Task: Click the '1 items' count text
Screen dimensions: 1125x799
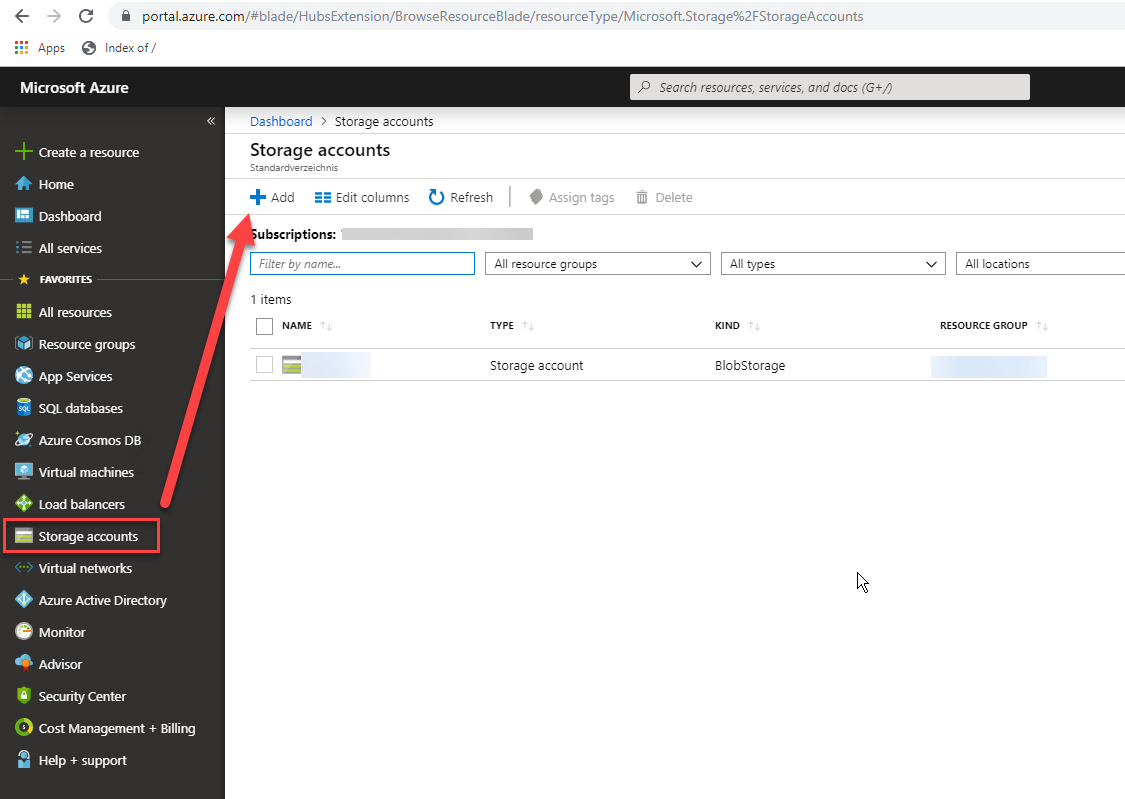Action: (270, 299)
